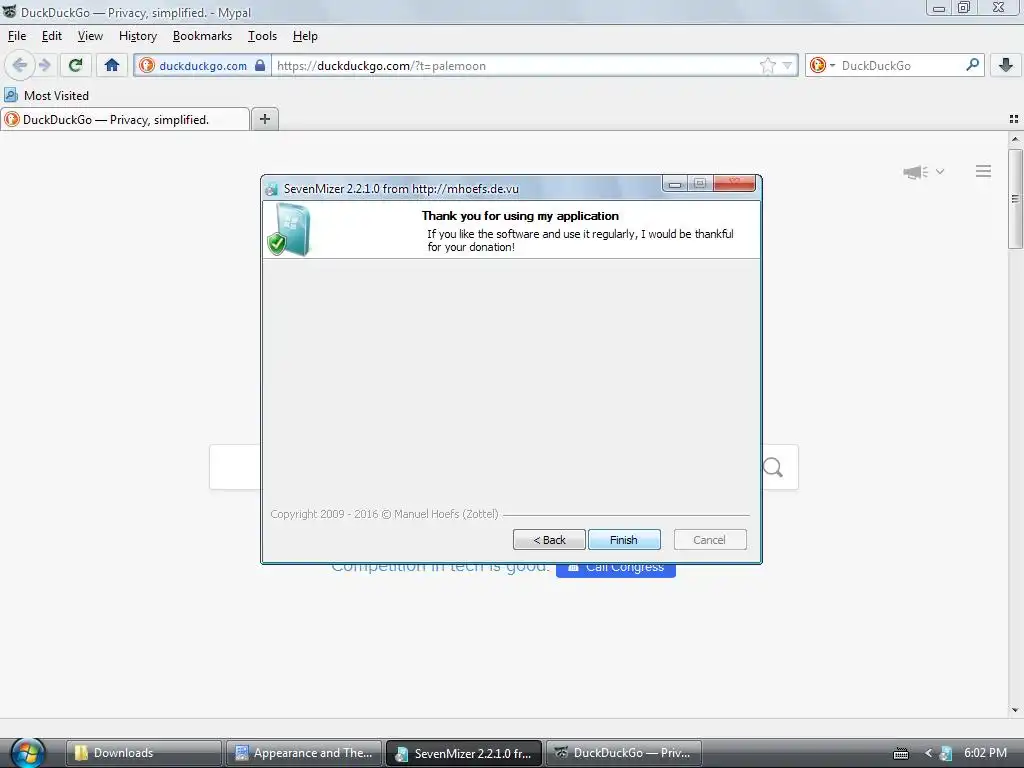
Task: Switch to the Downloads taskbar window
Action: pyautogui.click(x=144, y=753)
